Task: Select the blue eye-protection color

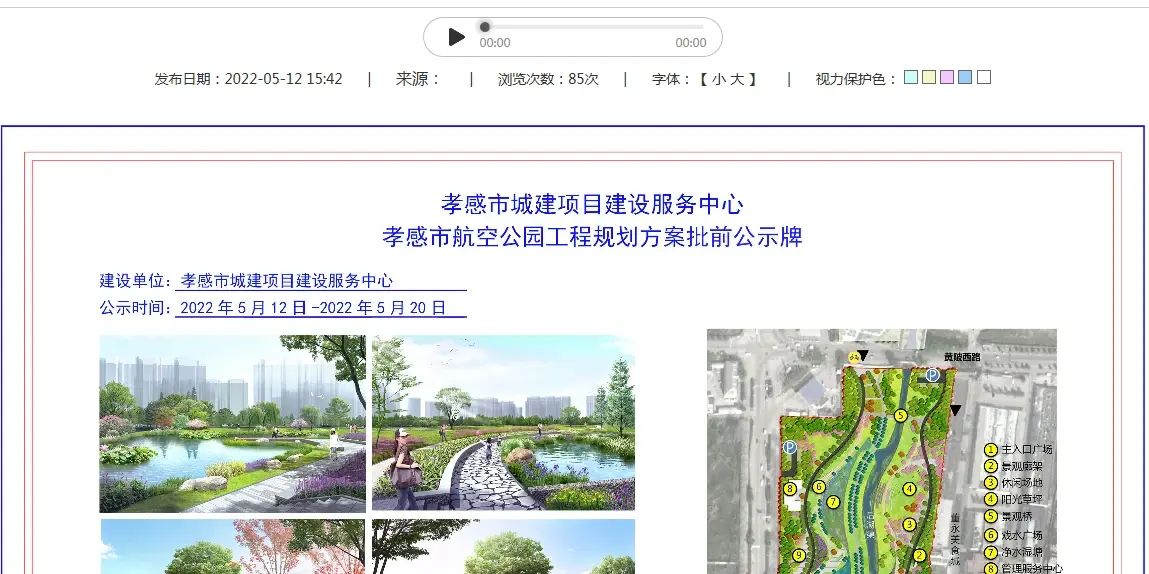Action: 965,77
